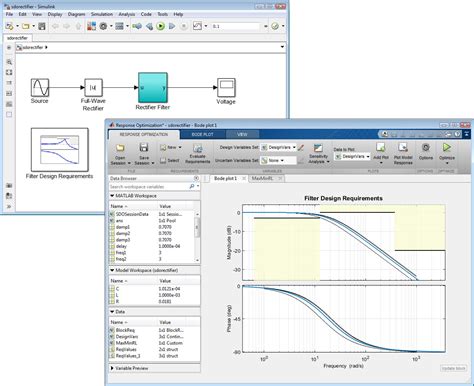Click the Select requirements button

pos(170,160)
